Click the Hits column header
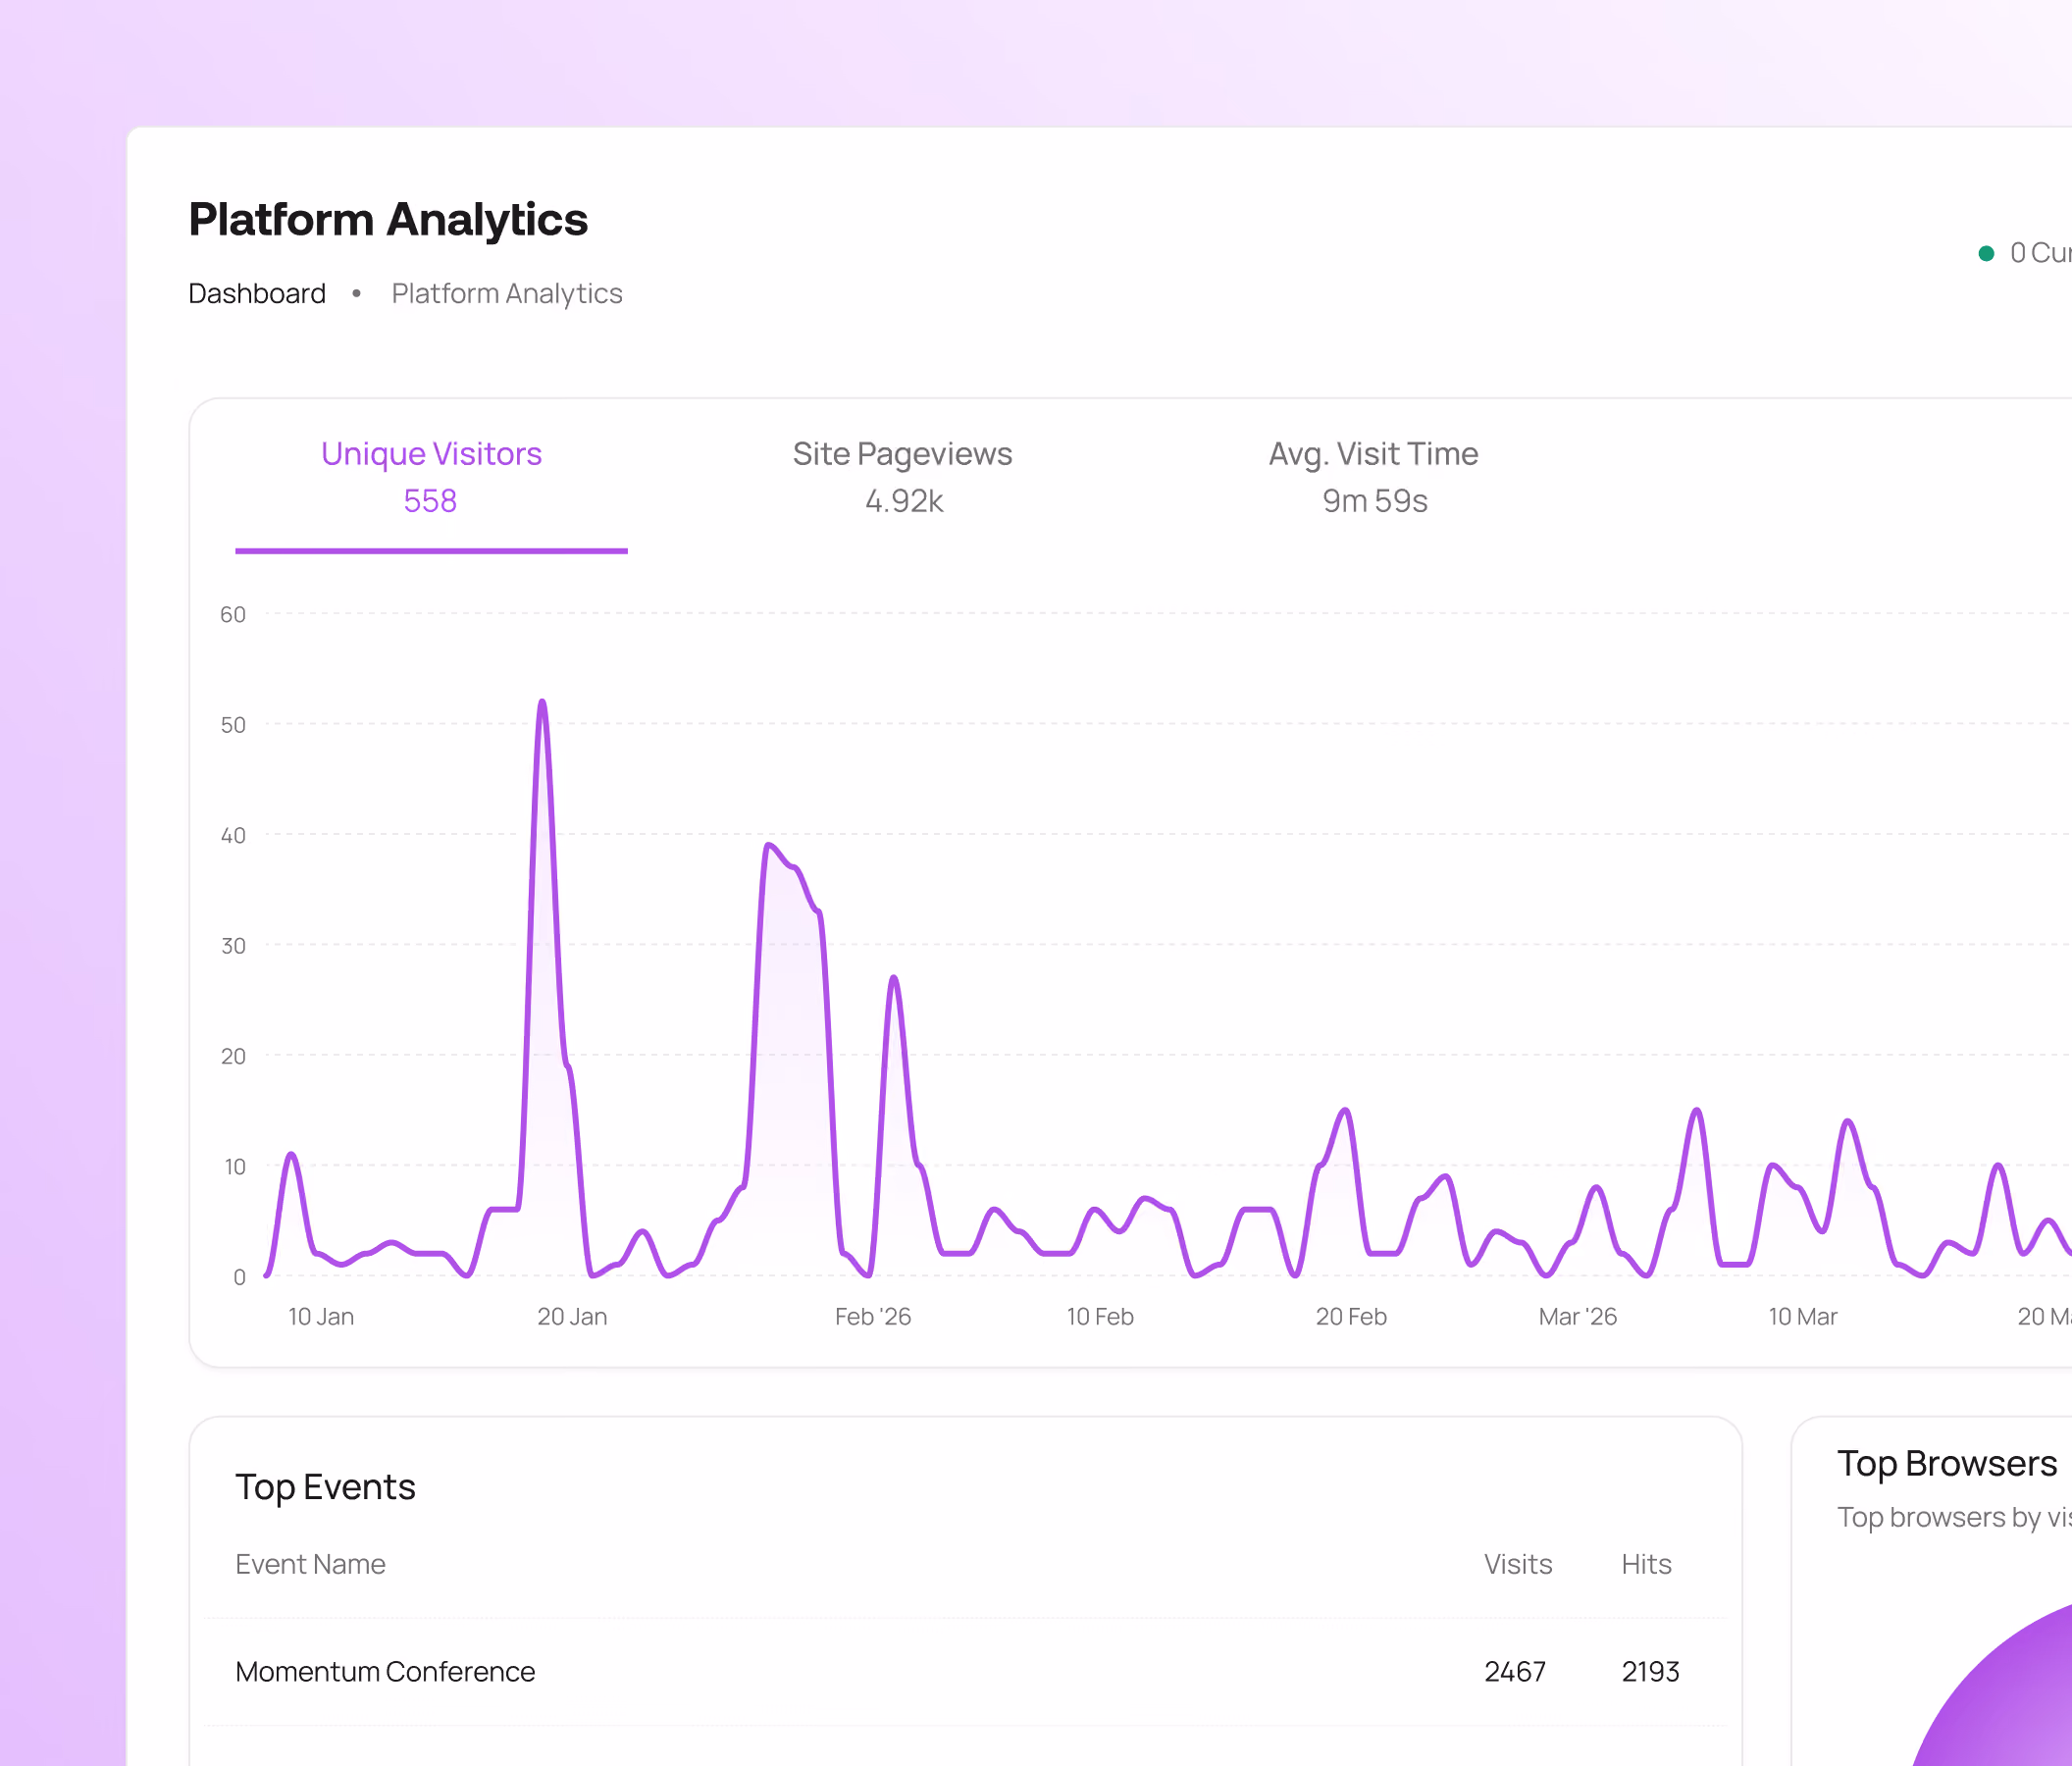 [x=1646, y=1564]
